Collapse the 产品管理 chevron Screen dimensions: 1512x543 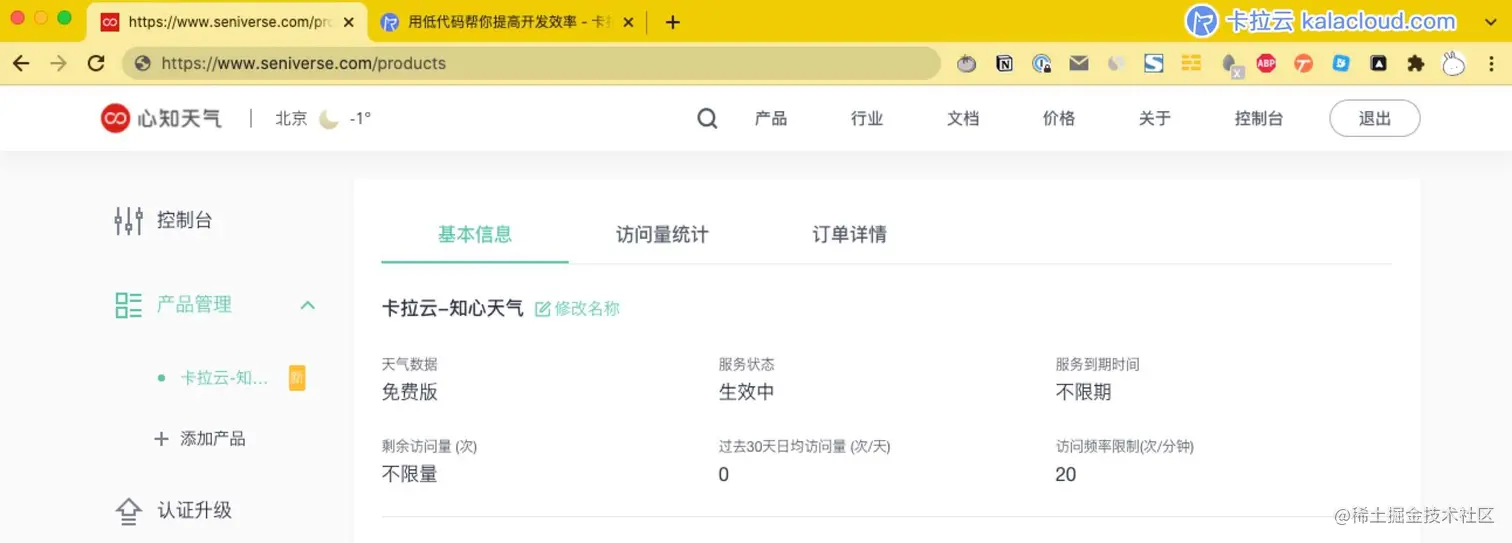coord(308,305)
